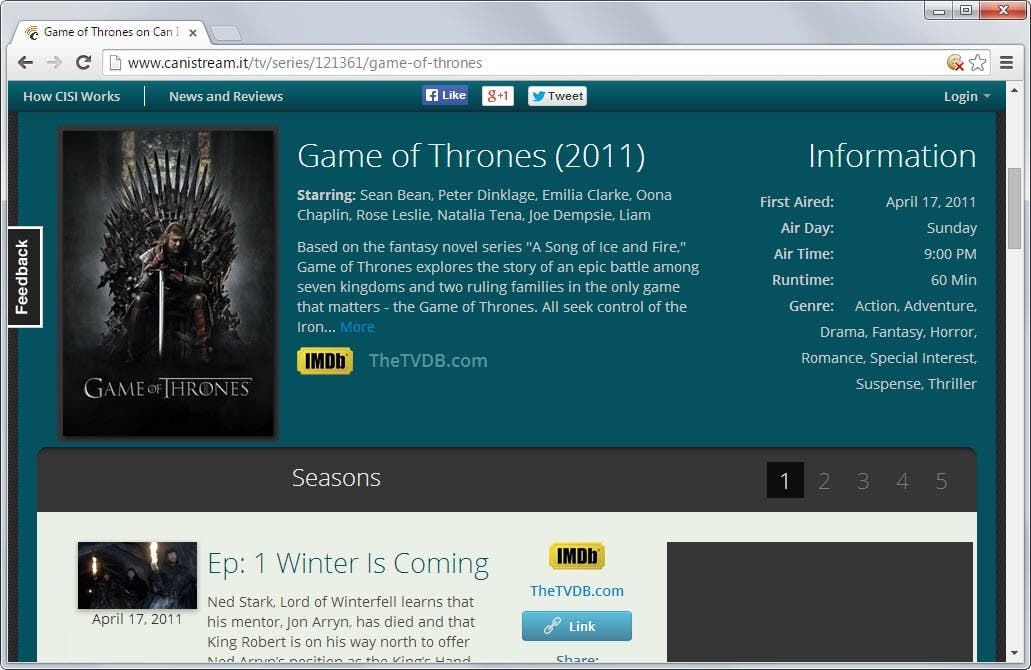Switch to season 4
Screen dimensions: 1031x670
903,481
